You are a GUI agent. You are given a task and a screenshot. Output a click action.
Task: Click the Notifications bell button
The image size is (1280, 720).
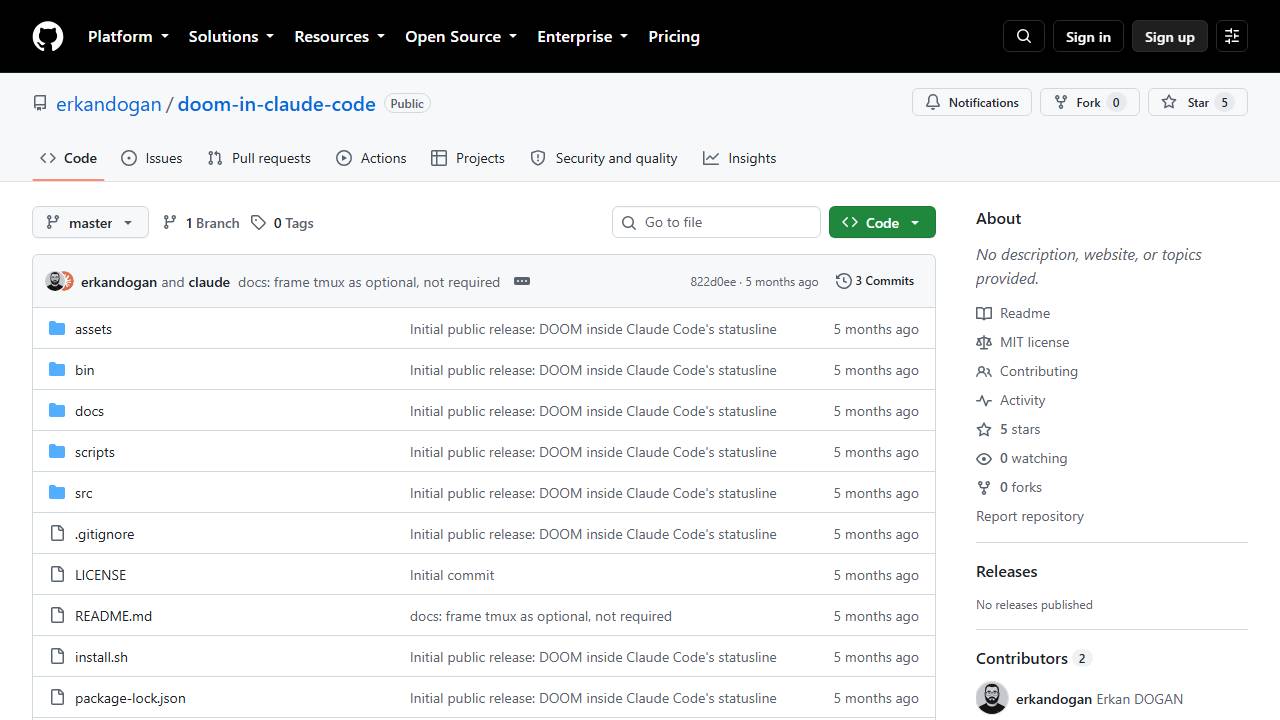(972, 102)
